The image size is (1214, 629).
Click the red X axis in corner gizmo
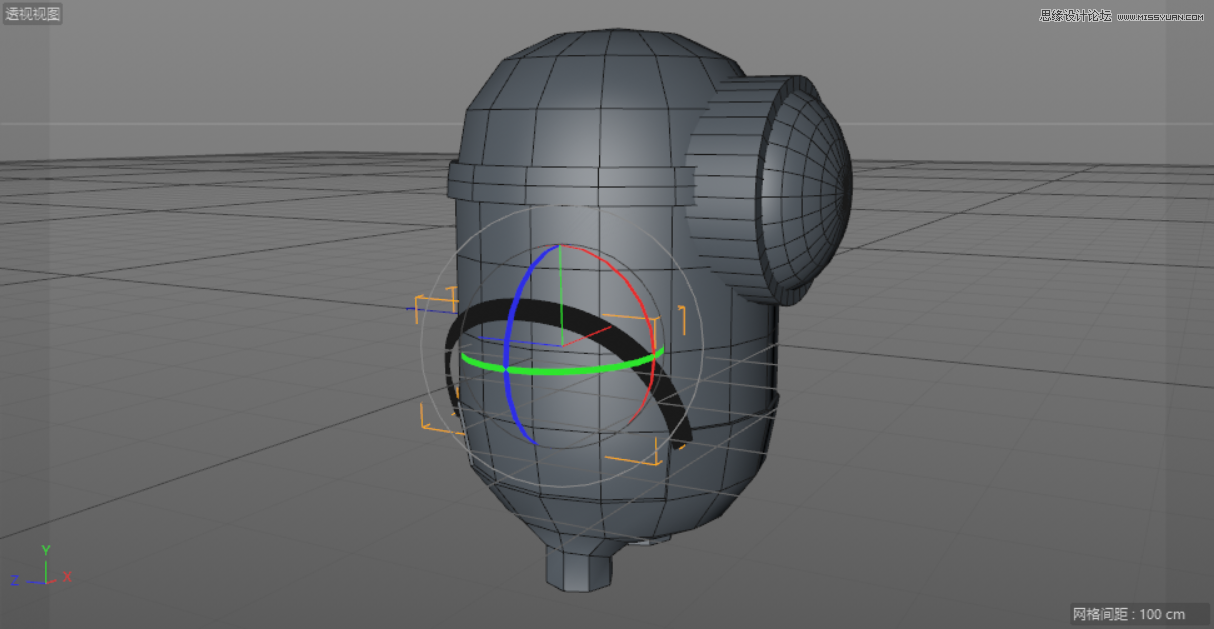(x=62, y=577)
